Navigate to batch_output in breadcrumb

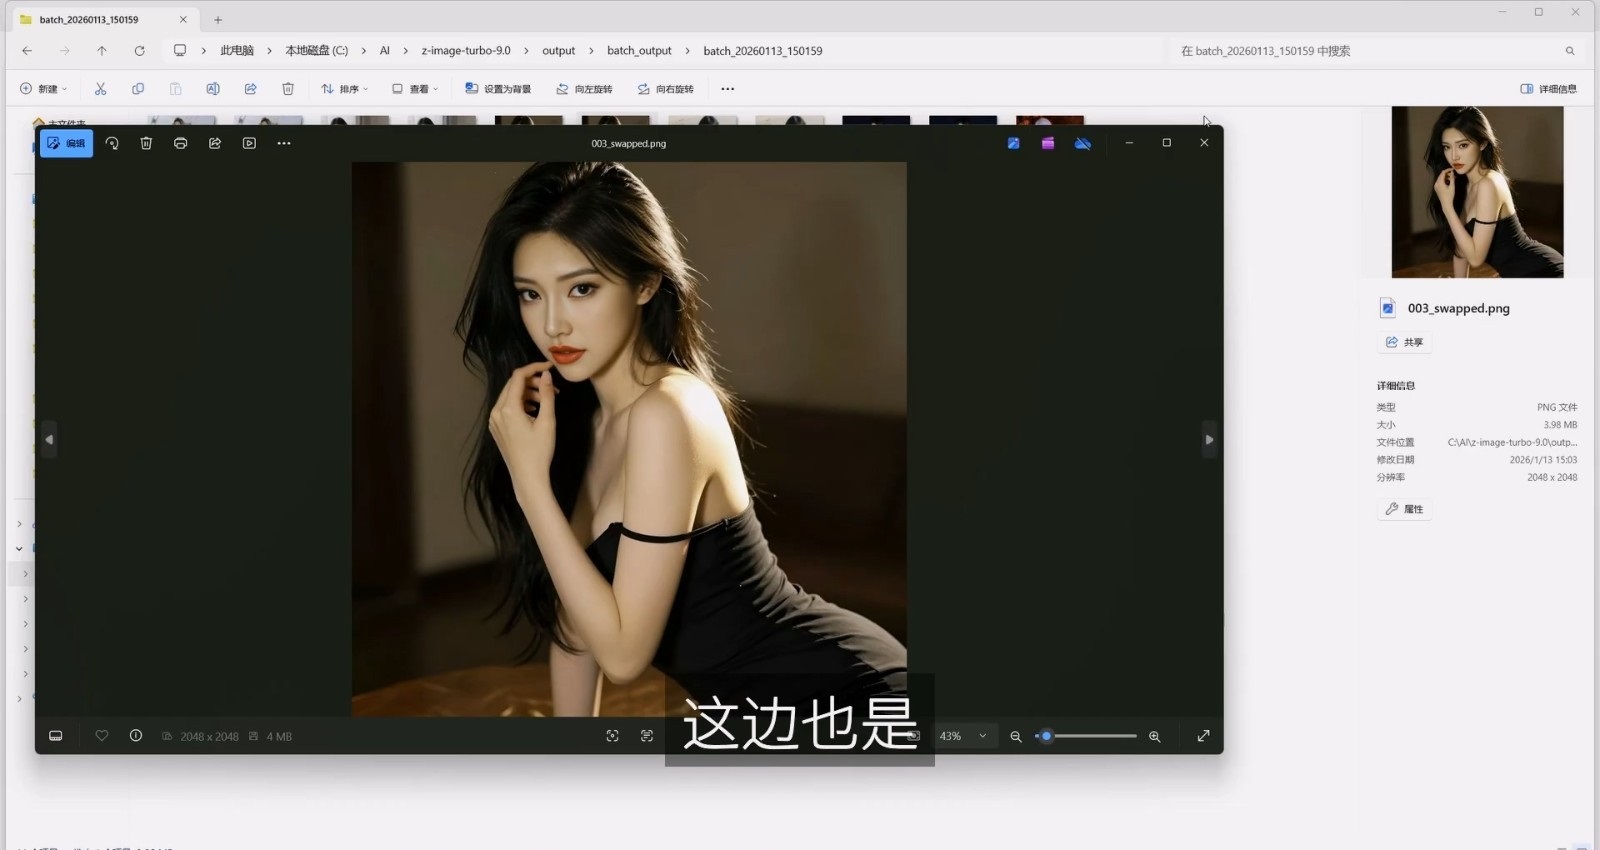click(639, 51)
